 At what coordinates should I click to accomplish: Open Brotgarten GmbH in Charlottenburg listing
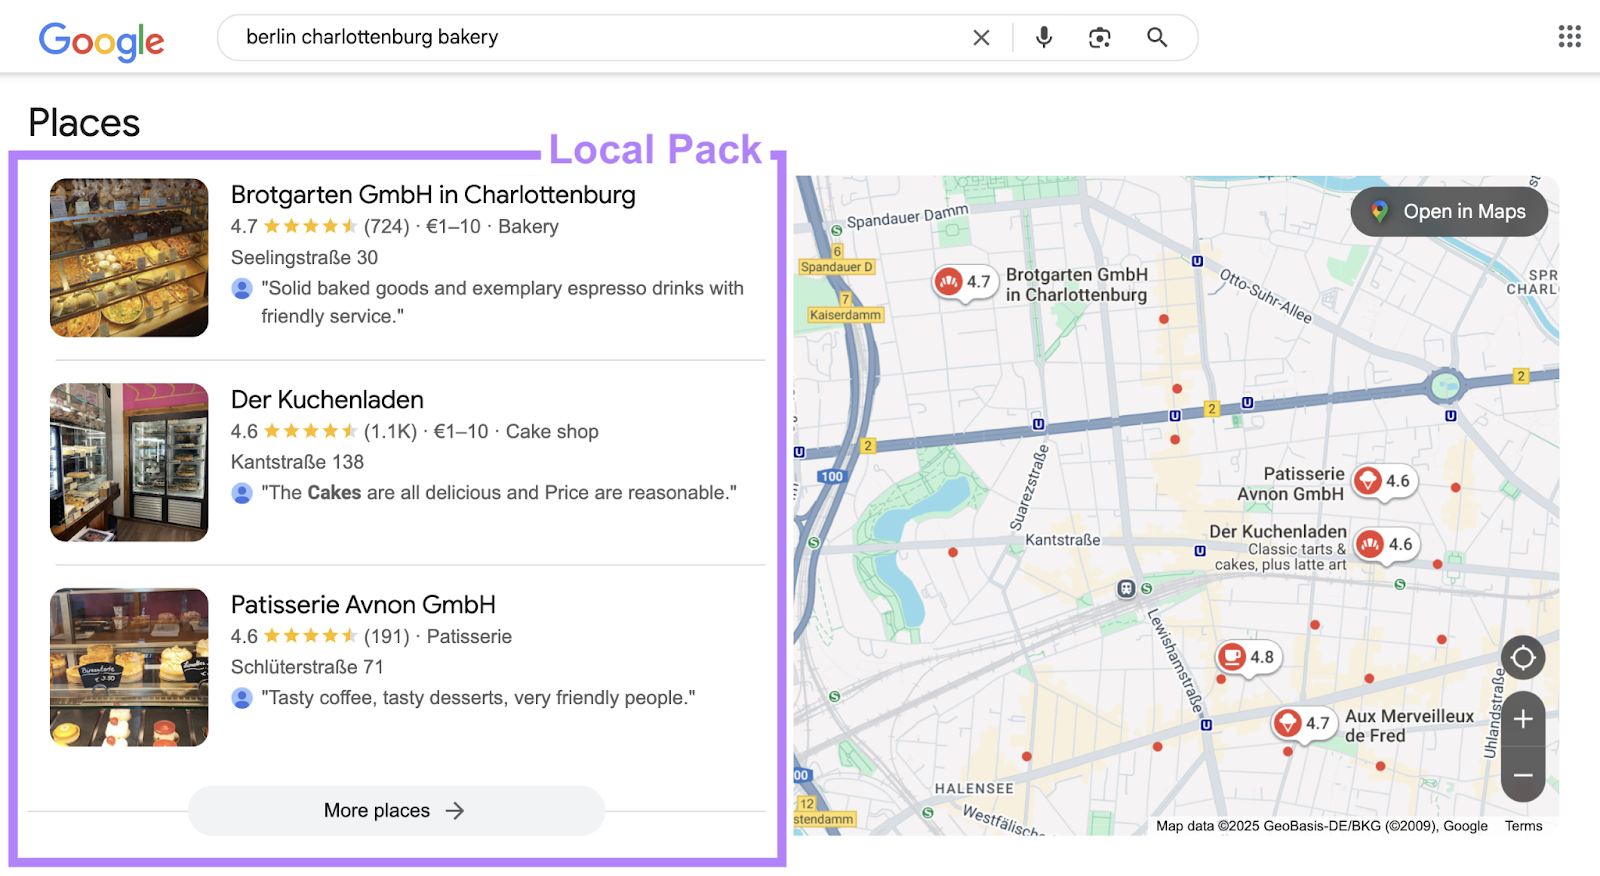[432, 195]
